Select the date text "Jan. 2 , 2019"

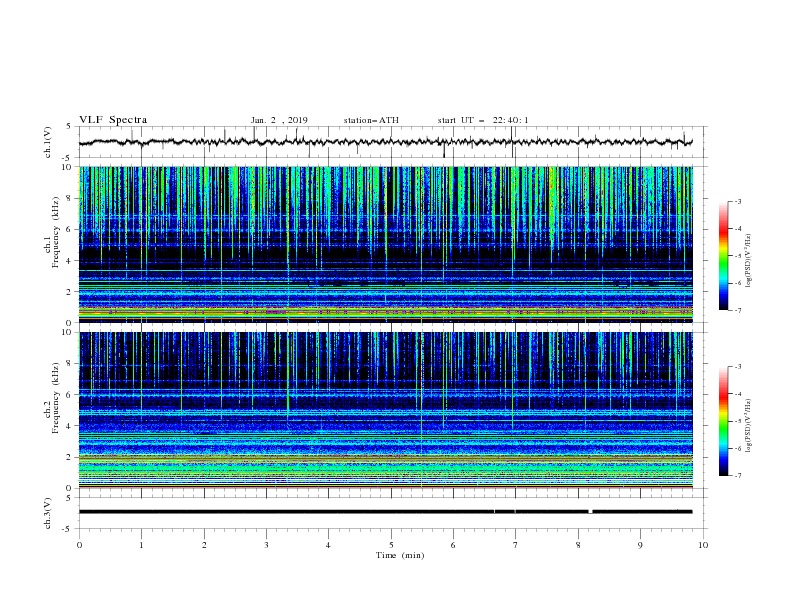tap(279, 120)
